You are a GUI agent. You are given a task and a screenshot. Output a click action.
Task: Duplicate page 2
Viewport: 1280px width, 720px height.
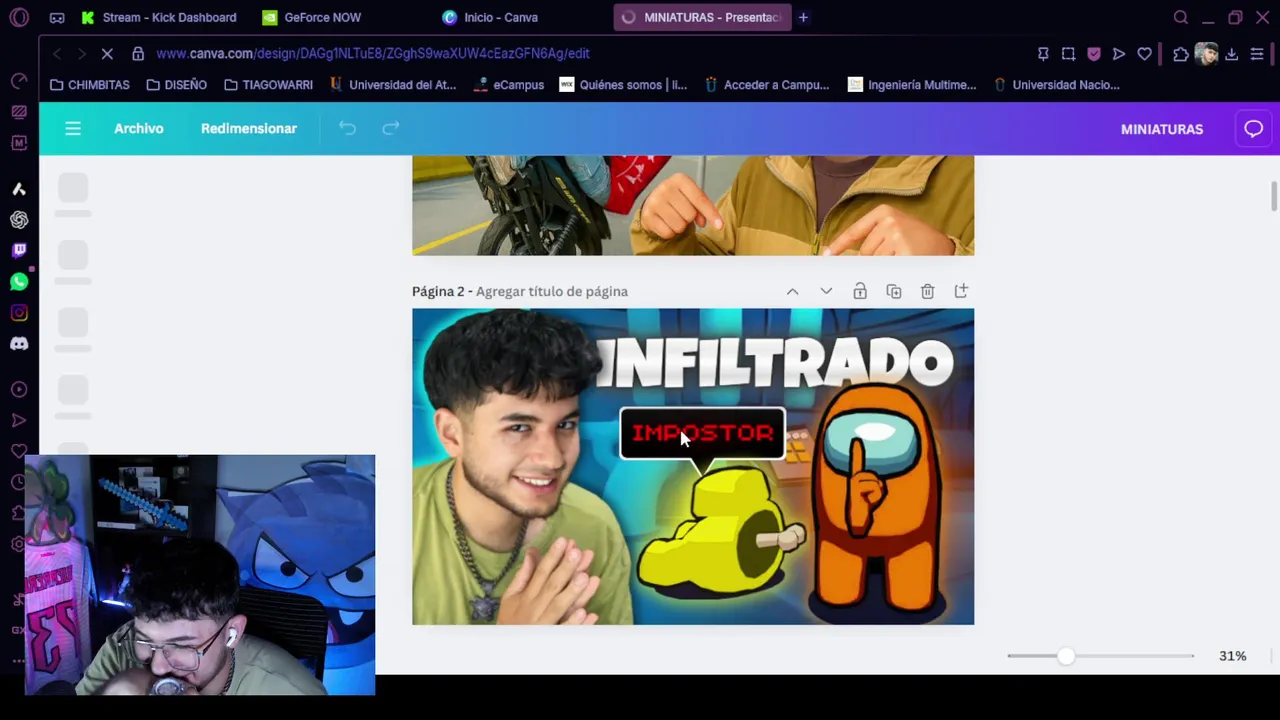point(894,291)
